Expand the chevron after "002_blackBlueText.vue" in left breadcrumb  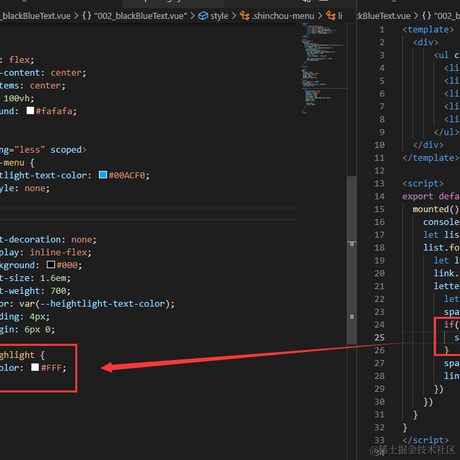[x=192, y=16]
